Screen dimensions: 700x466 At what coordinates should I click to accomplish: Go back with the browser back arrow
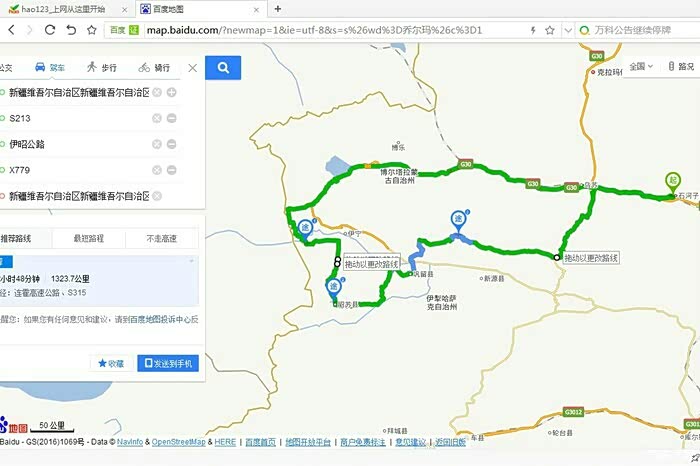pos(12,30)
